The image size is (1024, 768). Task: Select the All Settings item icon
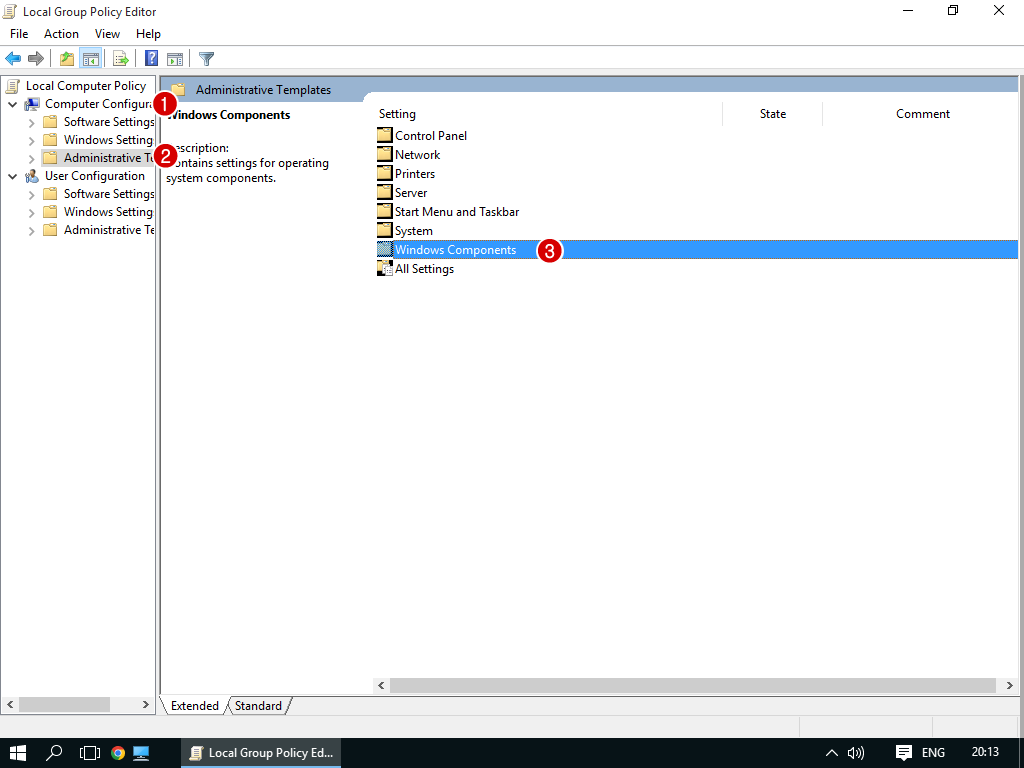click(x=385, y=269)
